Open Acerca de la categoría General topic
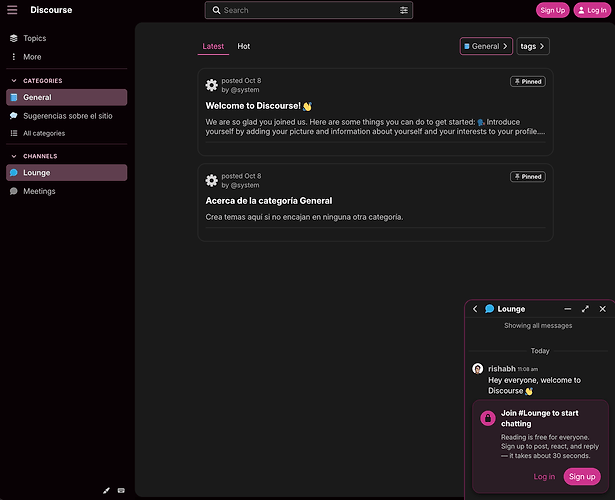The width and height of the screenshot is (615, 500). [269, 201]
